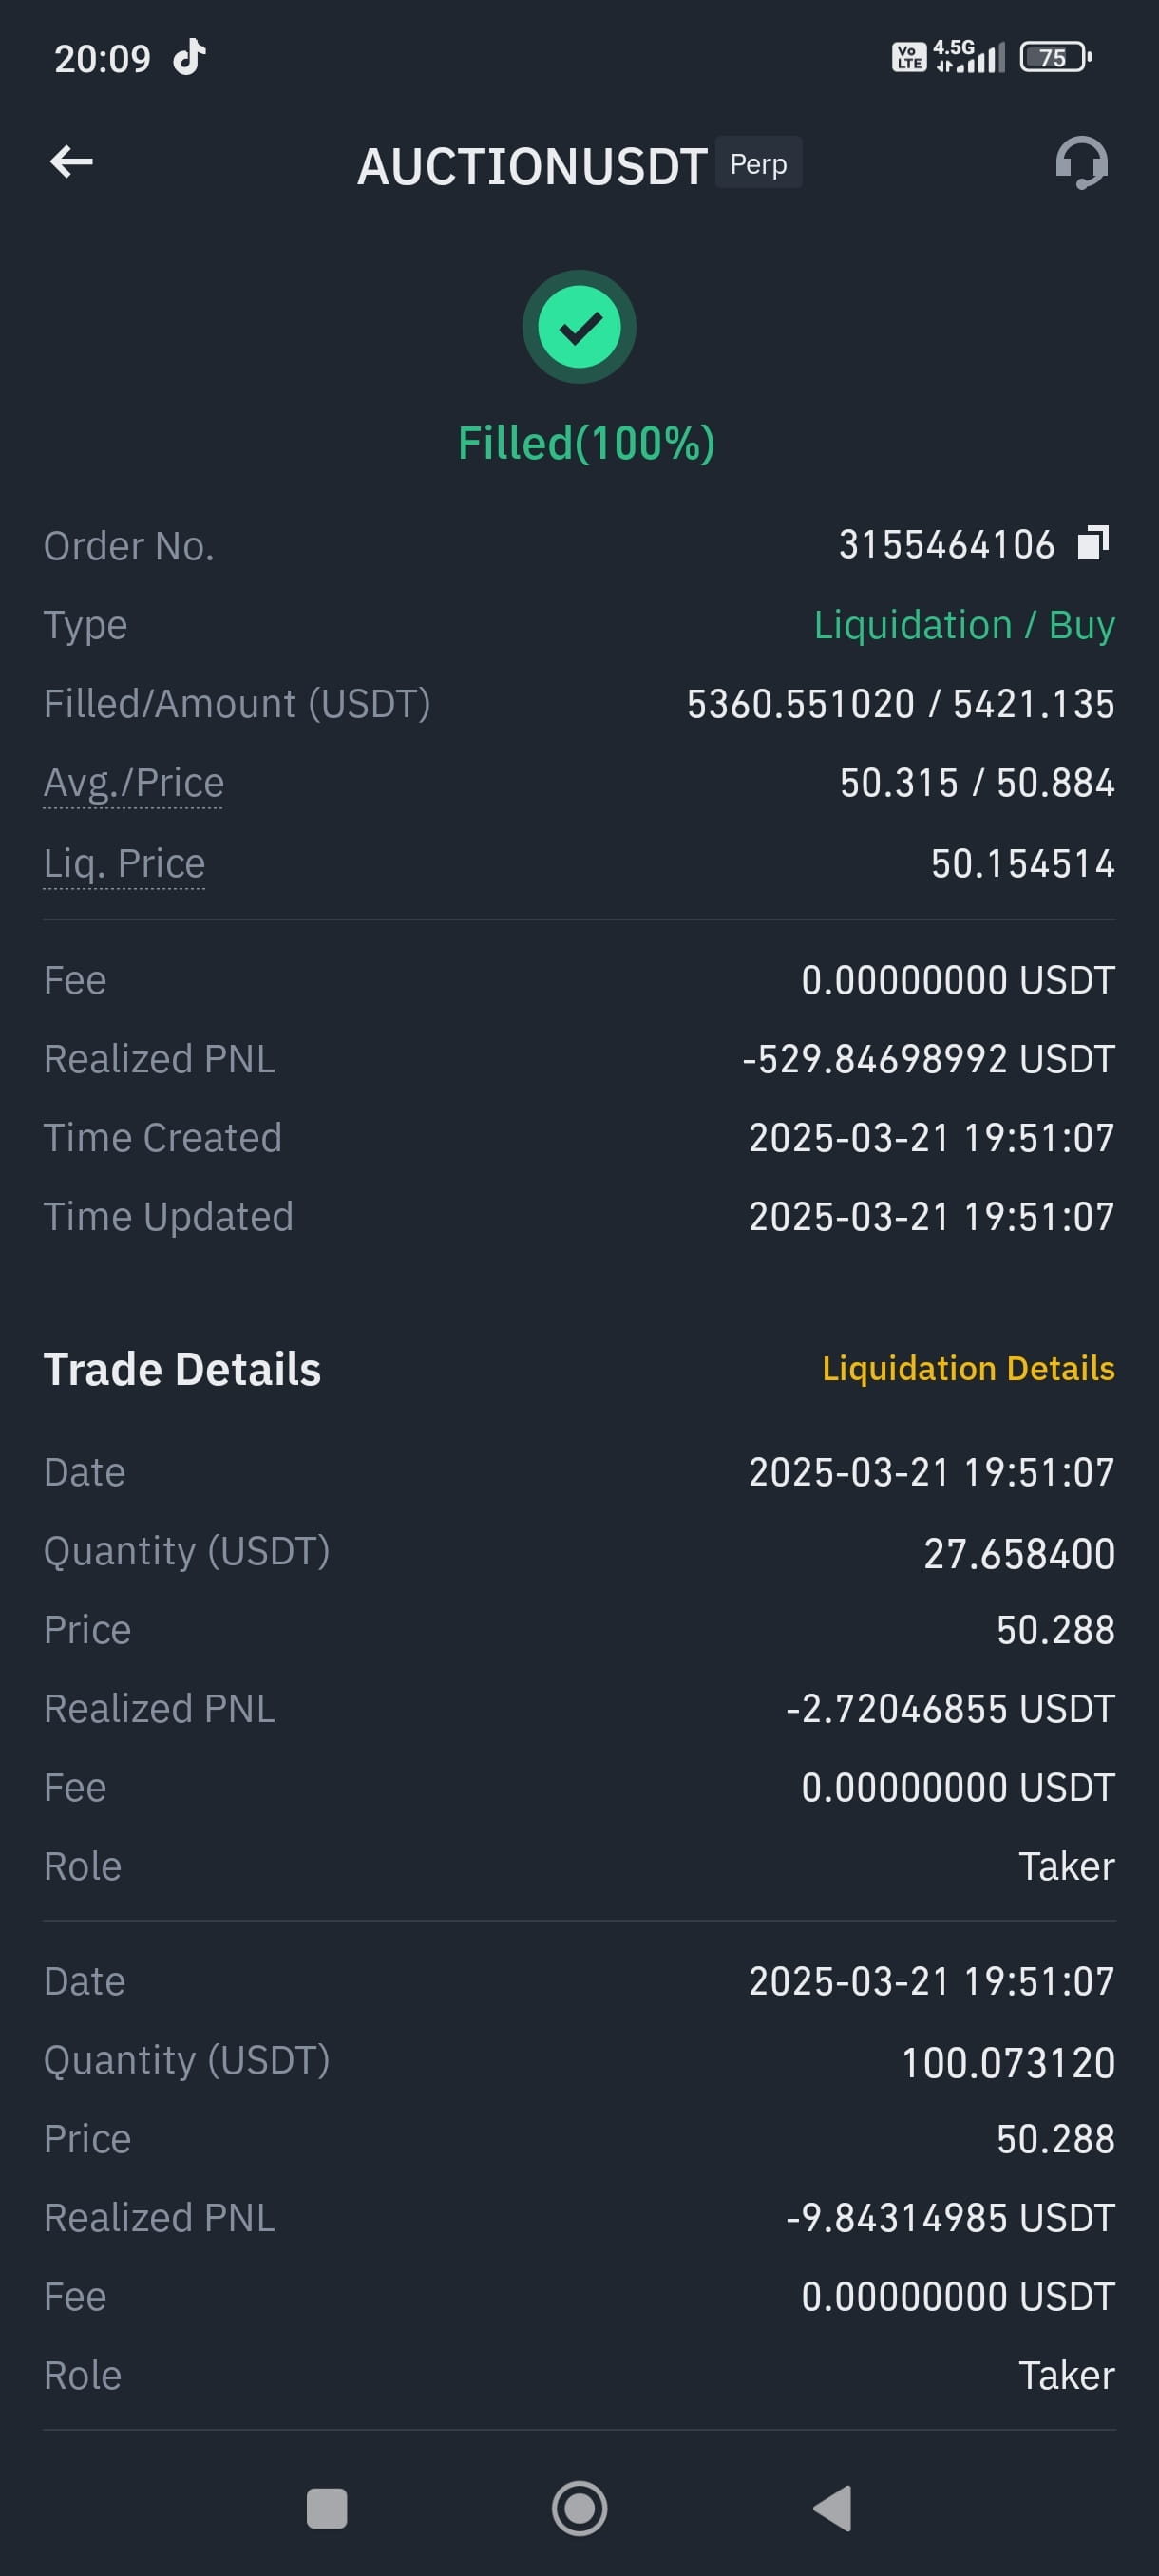The image size is (1159, 2576).
Task: Tap first trade quantity 27.658400
Action: tap(1019, 1553)
